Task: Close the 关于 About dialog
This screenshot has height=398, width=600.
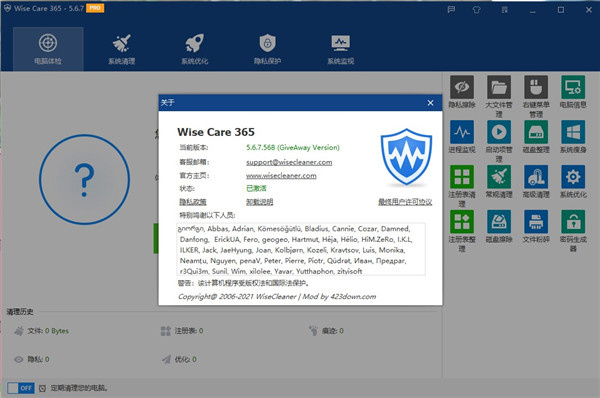Action: (430, 103)
